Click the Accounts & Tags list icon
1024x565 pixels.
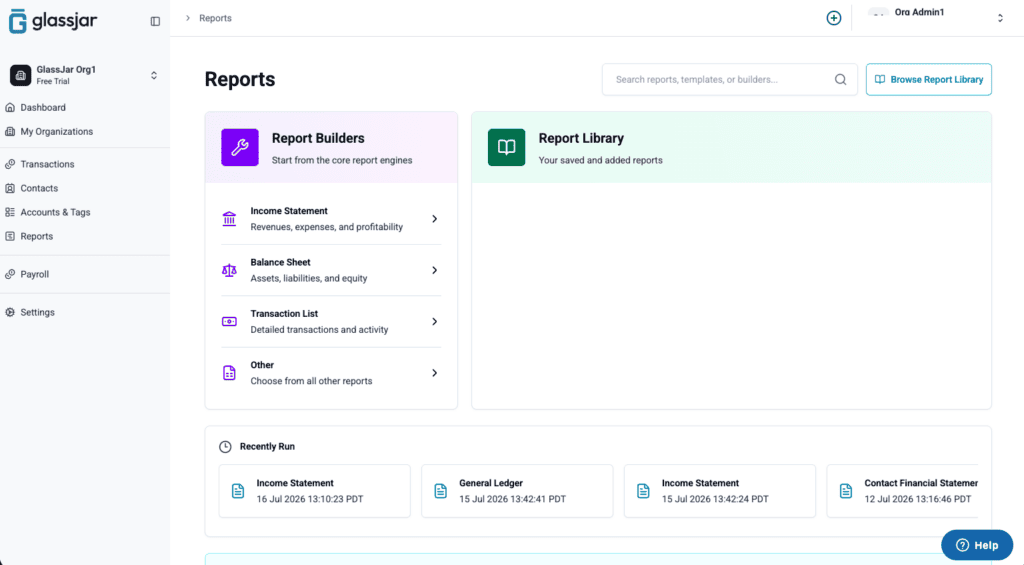point(10,212)
